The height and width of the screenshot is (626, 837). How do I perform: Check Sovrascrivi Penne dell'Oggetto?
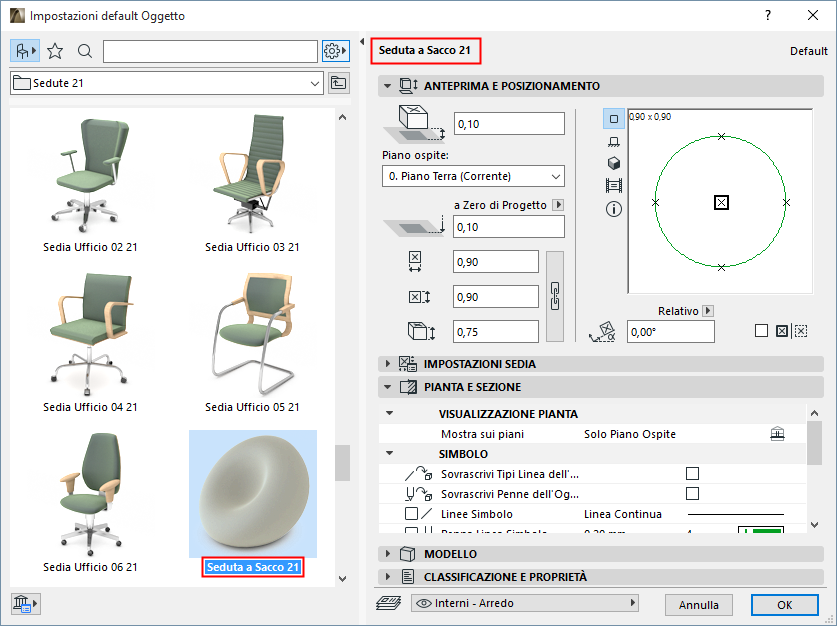(692, 494)
